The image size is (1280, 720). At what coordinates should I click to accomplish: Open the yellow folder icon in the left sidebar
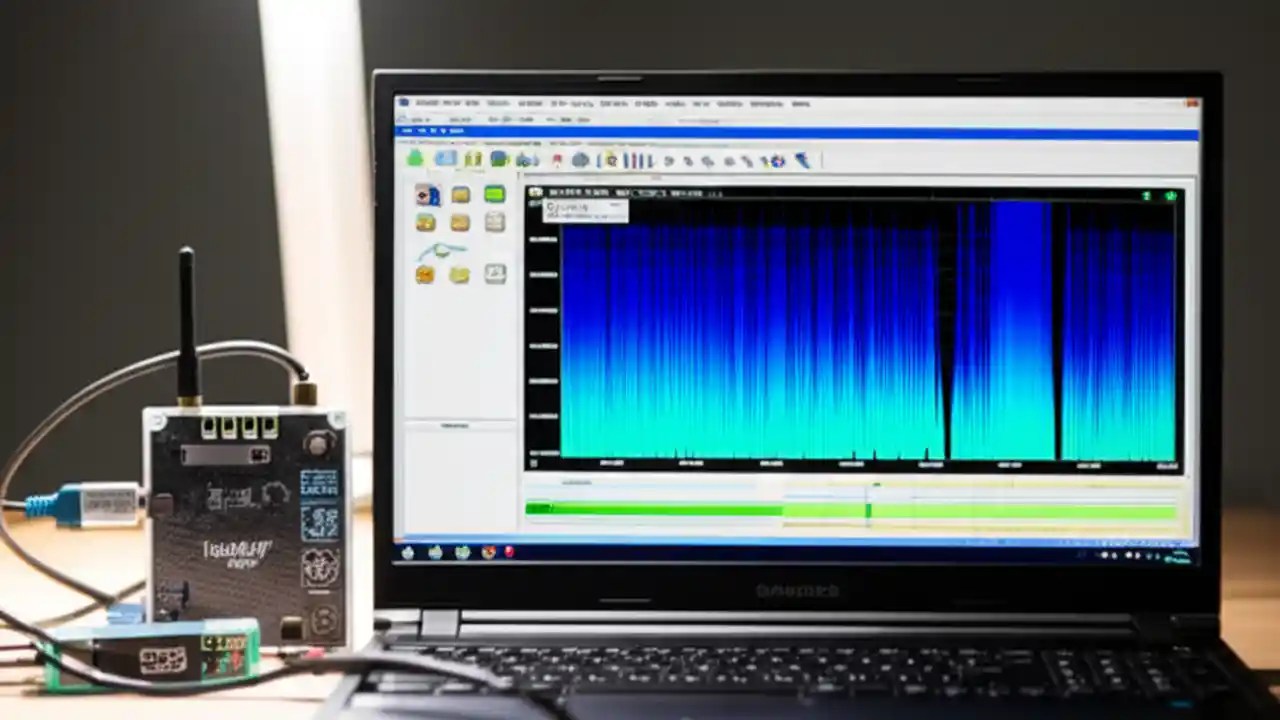tap(461, 194)
